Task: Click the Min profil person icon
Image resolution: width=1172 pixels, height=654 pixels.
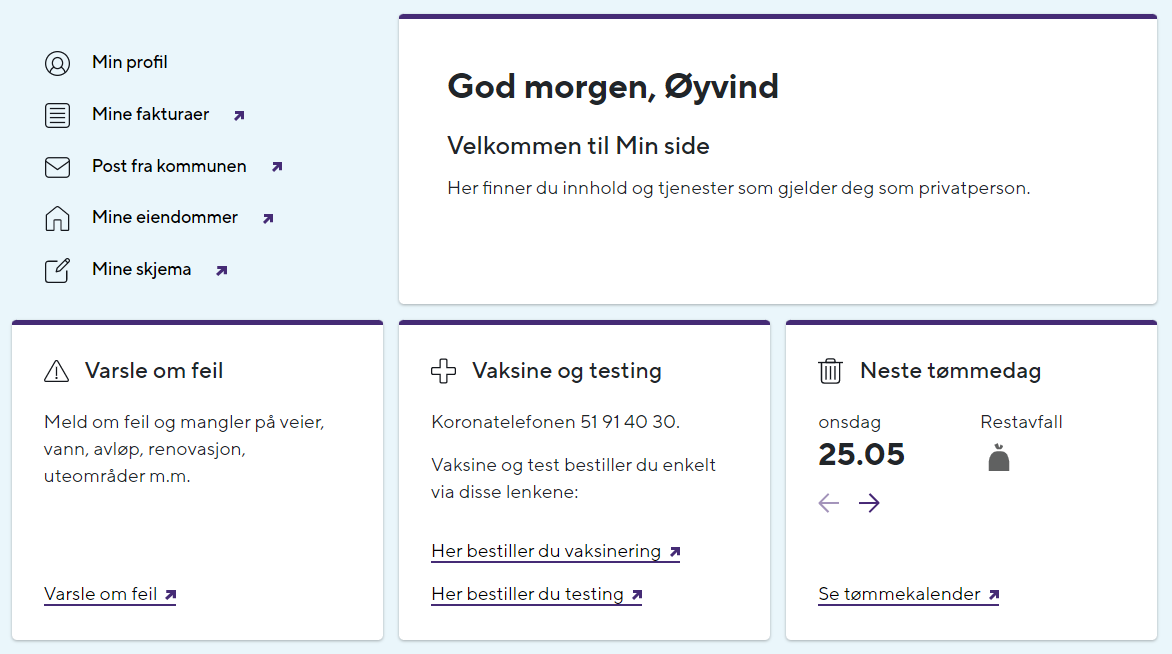Action: click(x=57, y=62)
